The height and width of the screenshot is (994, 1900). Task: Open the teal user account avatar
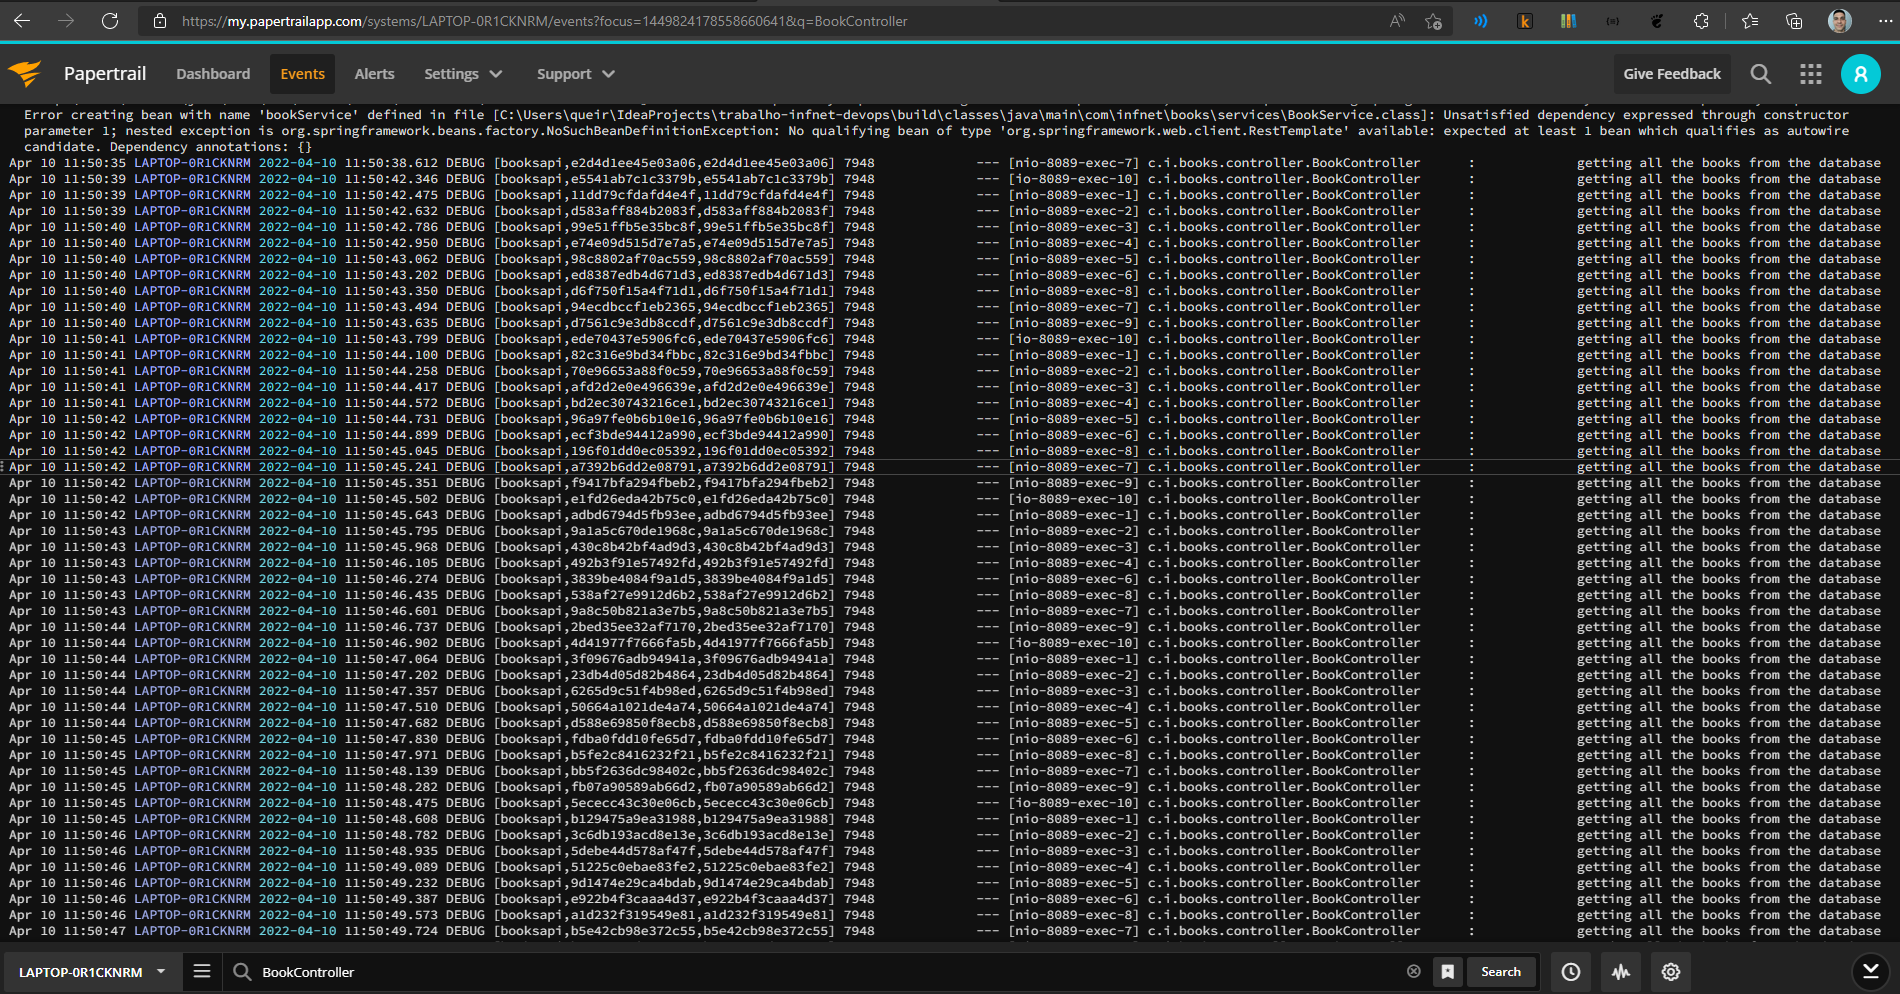tap(1861, 74)
